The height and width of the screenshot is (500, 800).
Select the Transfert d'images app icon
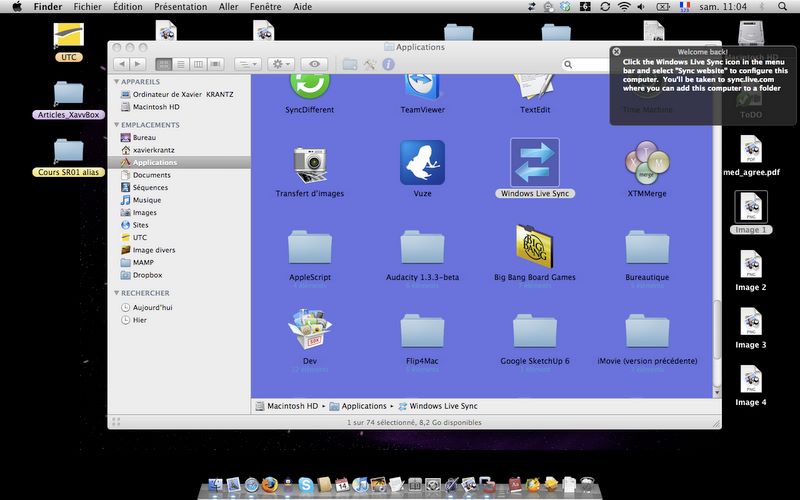310,164
